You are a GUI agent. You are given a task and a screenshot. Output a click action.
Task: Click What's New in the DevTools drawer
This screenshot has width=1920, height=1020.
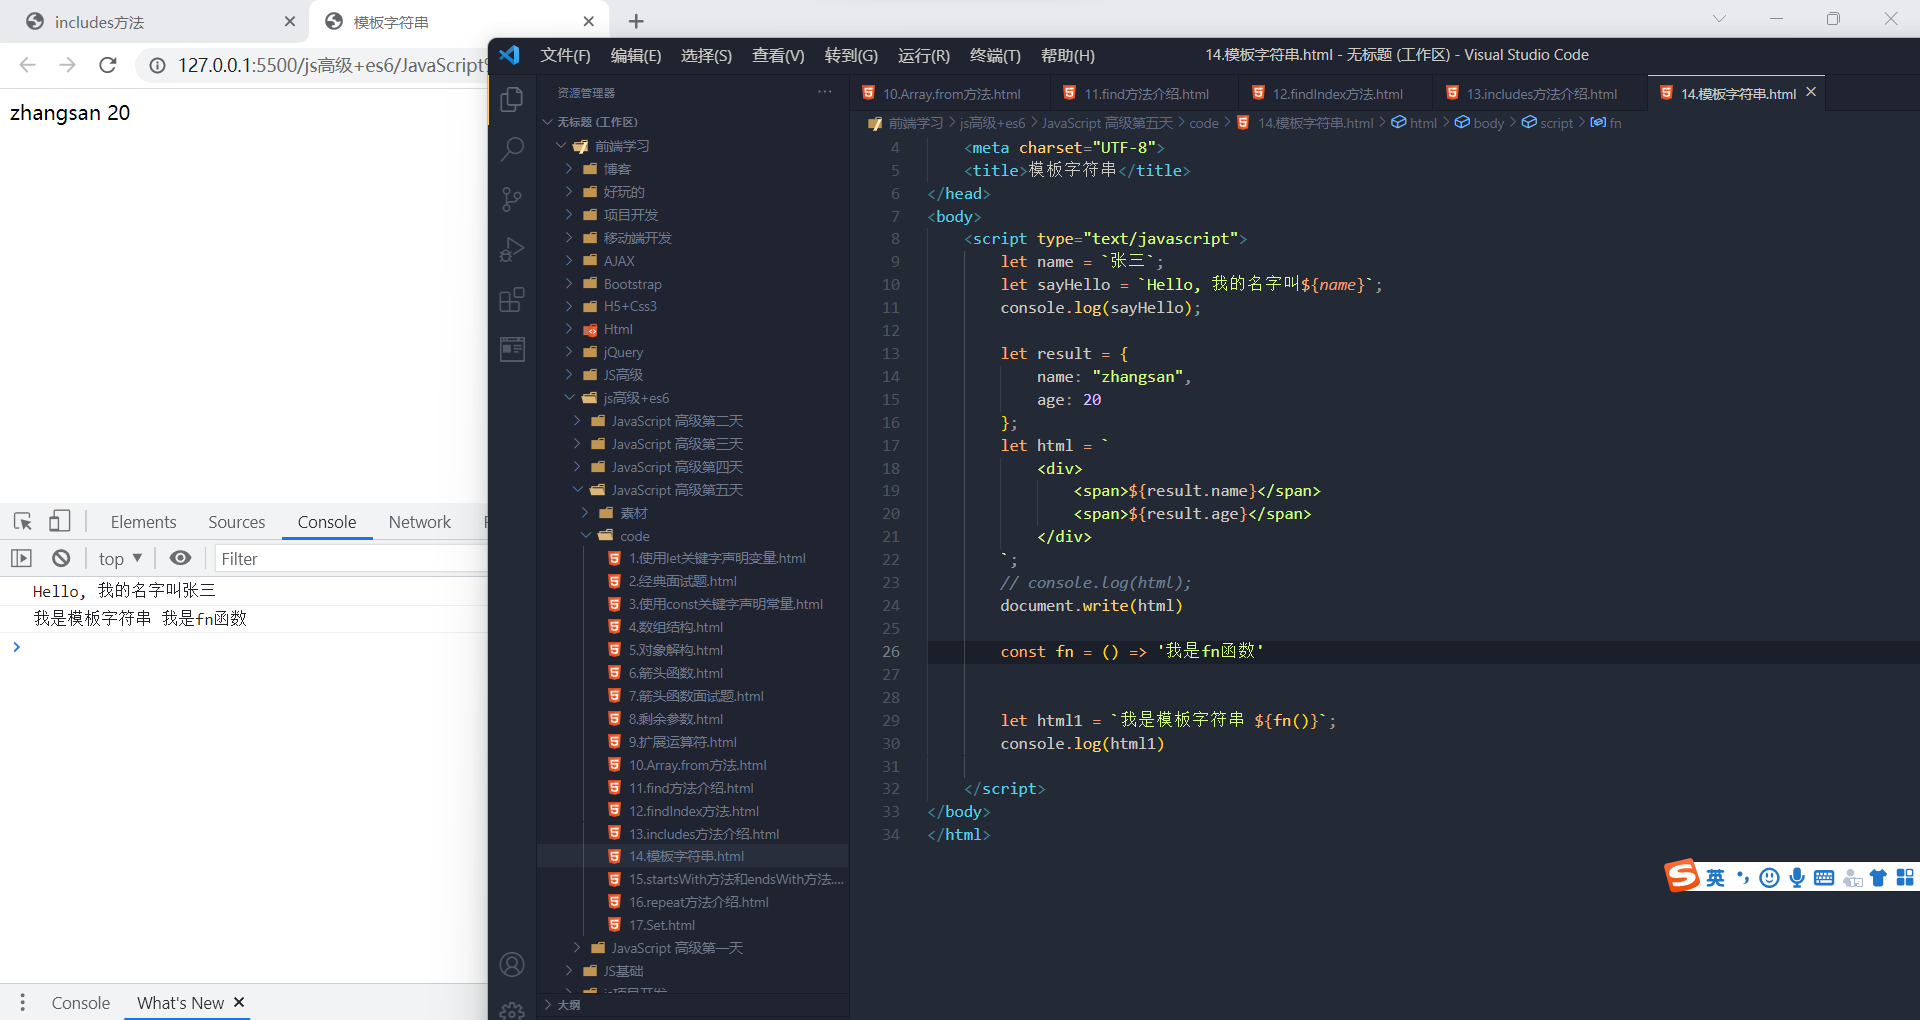[x=179, y=1003]
